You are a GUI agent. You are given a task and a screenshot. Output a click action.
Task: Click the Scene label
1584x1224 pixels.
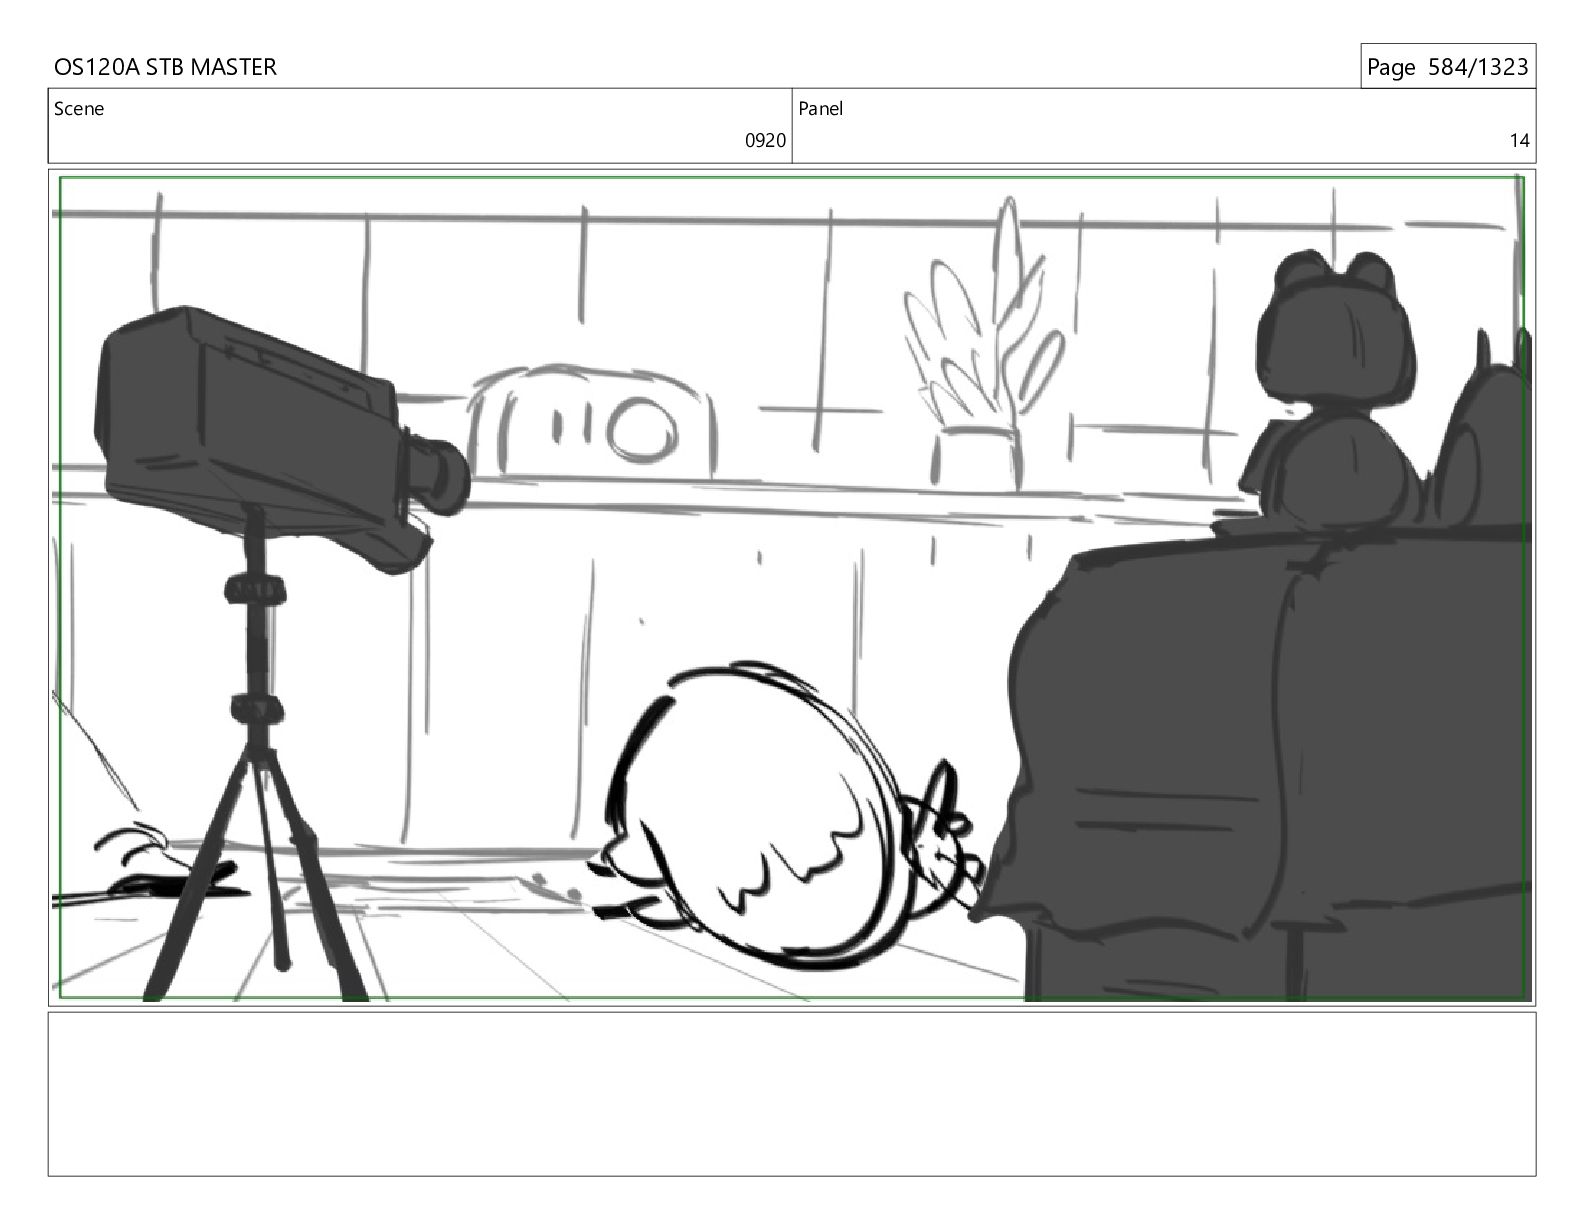coord(79,109)
